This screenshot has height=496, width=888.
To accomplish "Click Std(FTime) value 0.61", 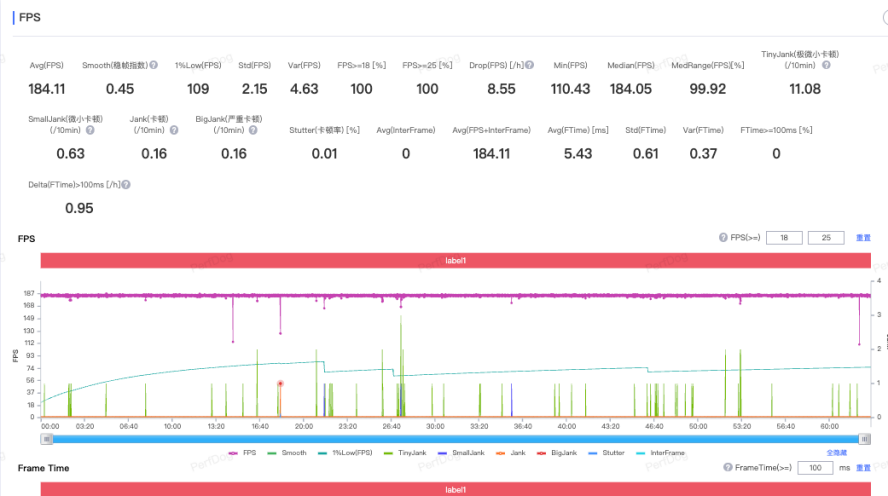I will (x=646, y=153).
